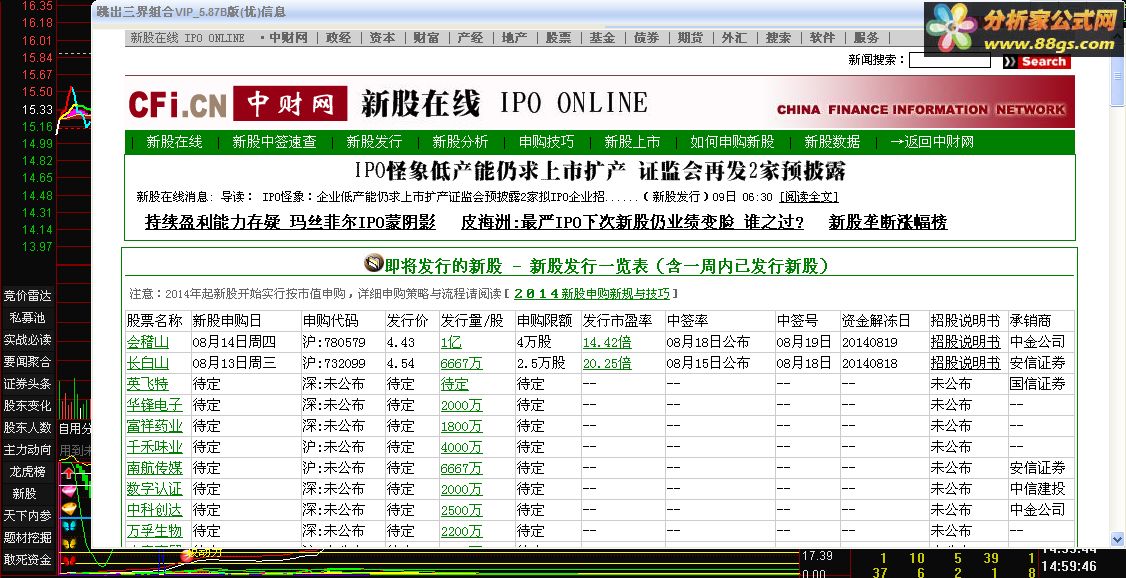
Task: Click →返回中财网 in the green navigation bar
Action: pos(931,142)
